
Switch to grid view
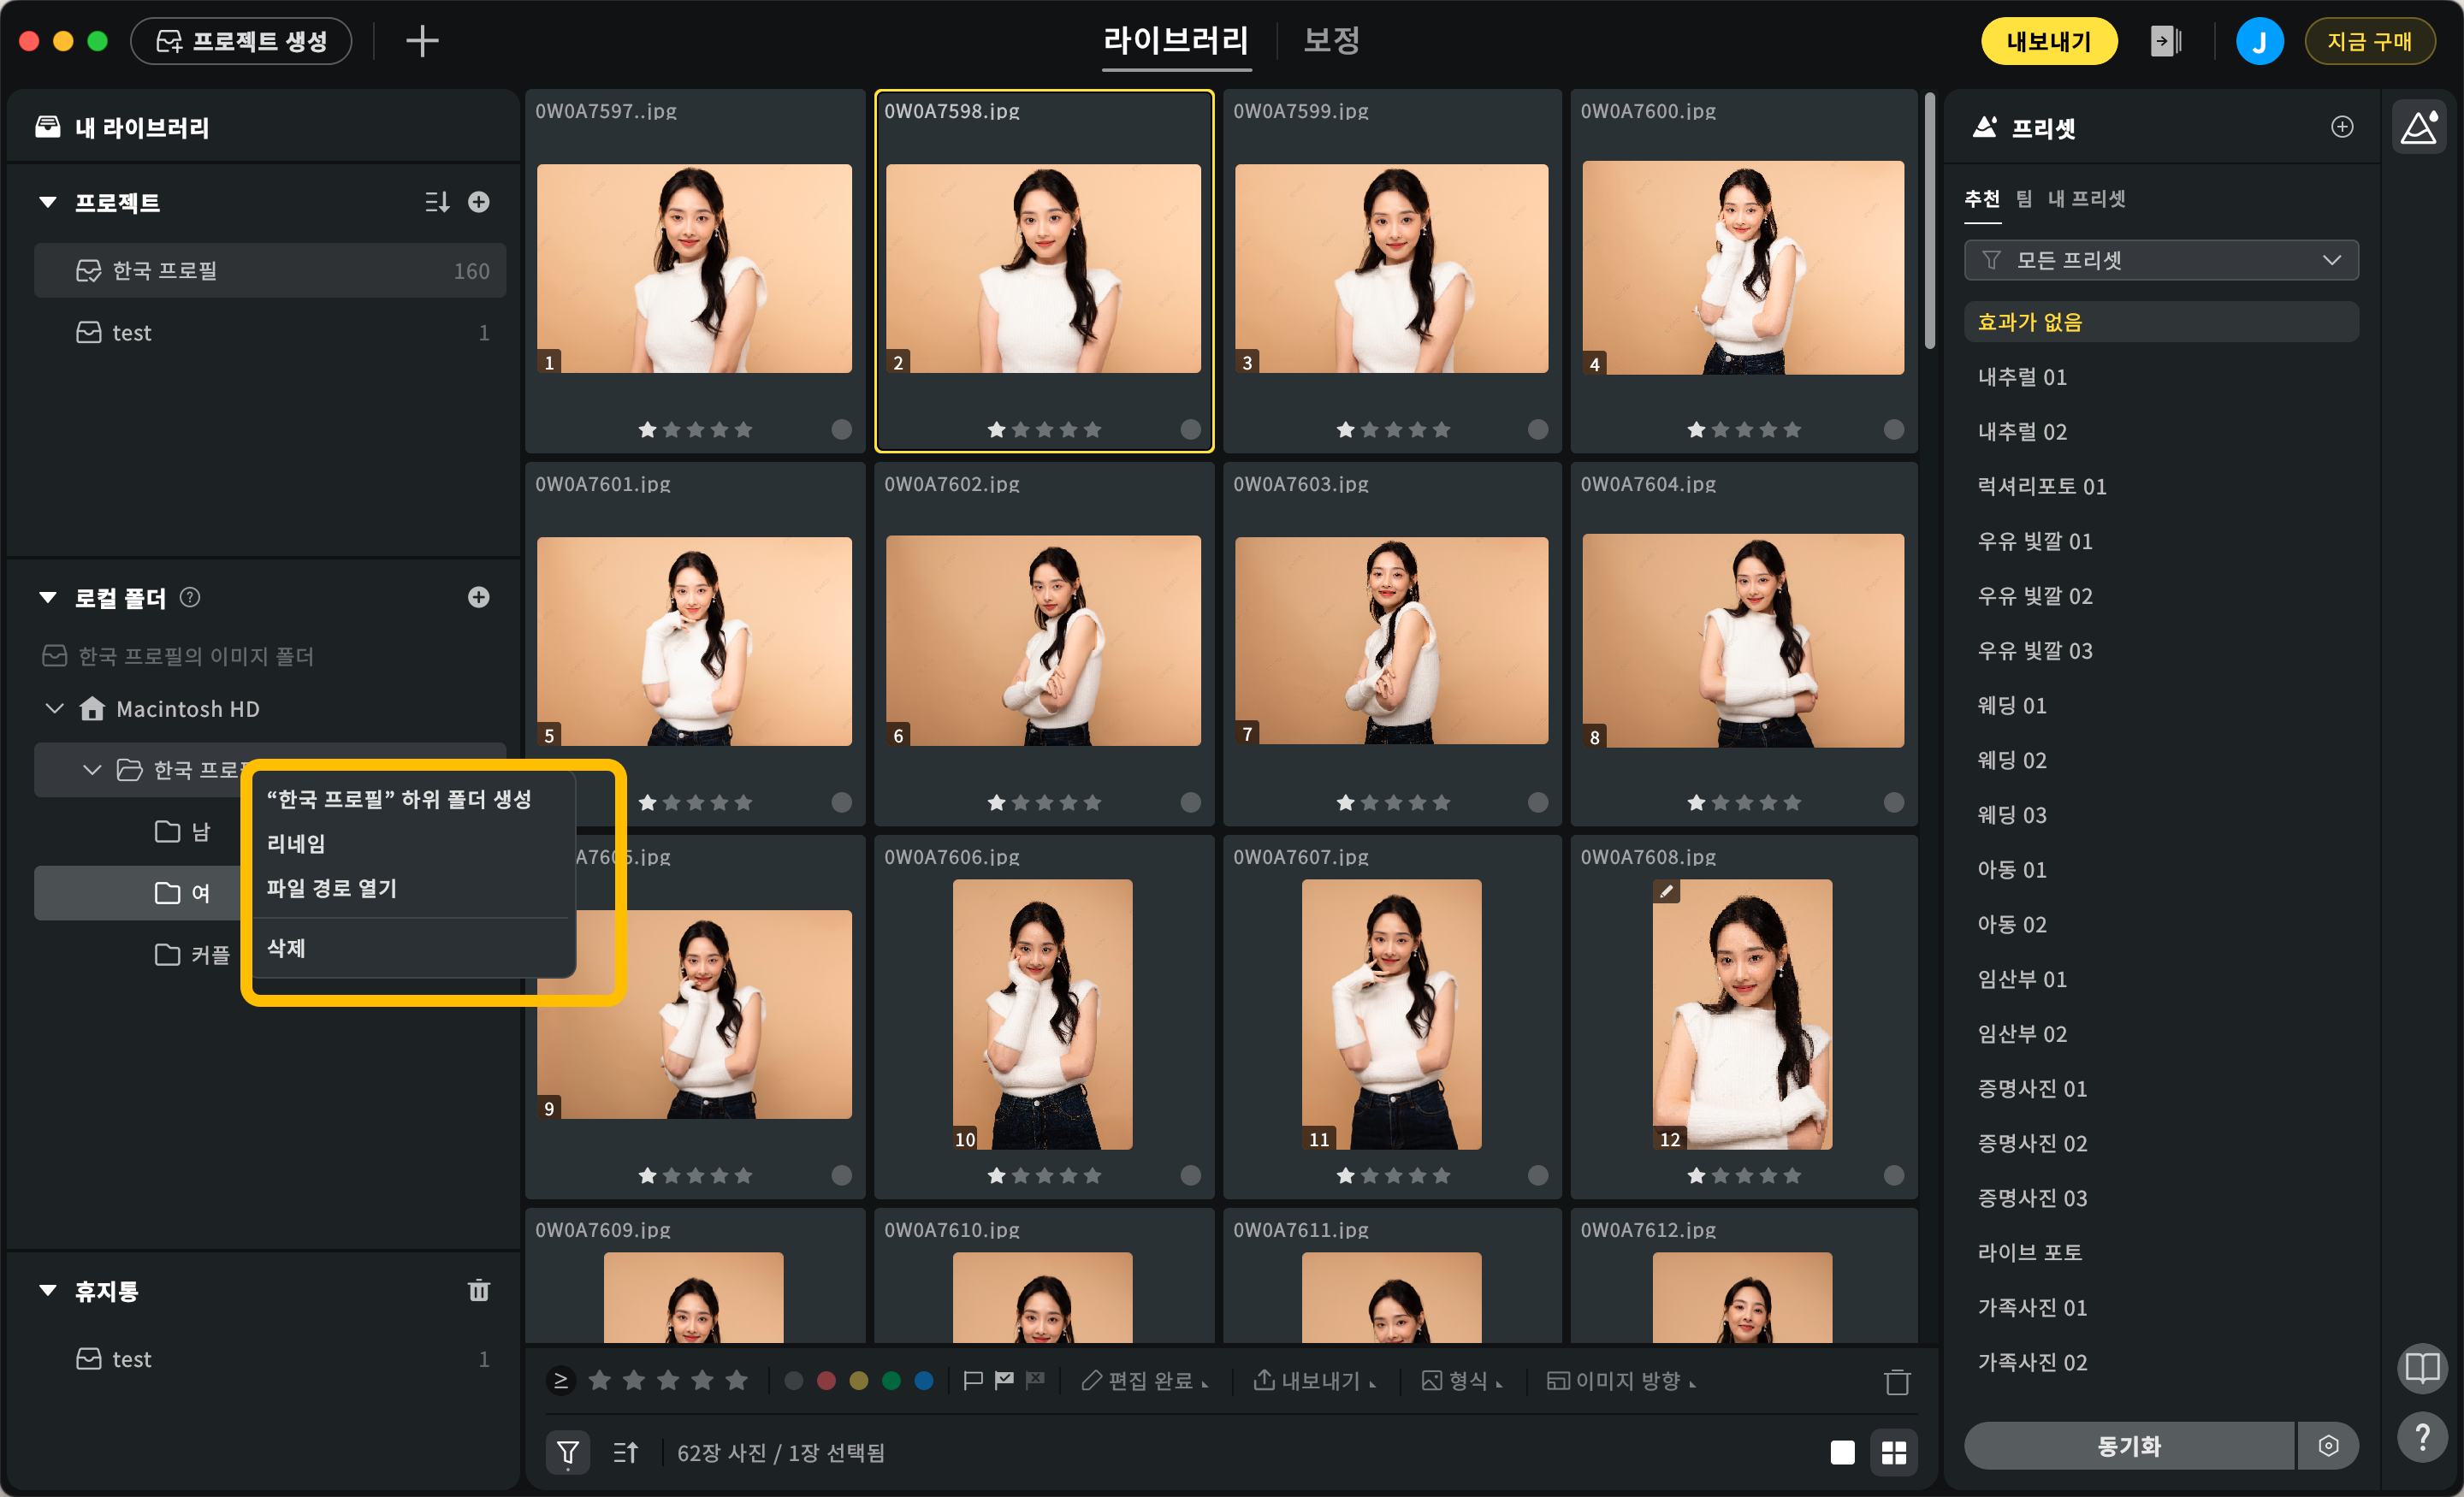(1893, 1452)
